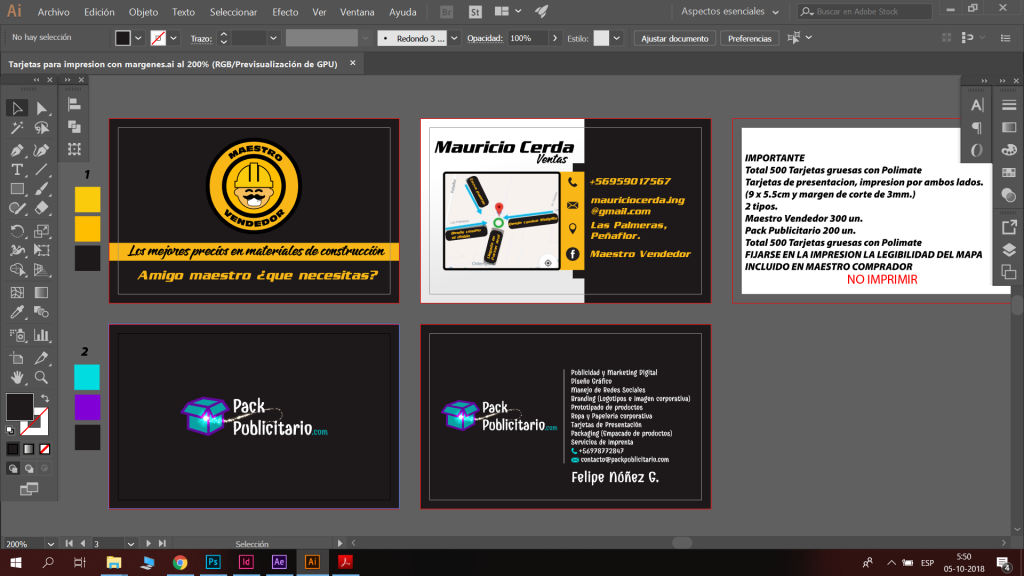This screenshot has width=1024, height=576.
Task: Select the Lasso tool
Action: (x=42, y=128)
